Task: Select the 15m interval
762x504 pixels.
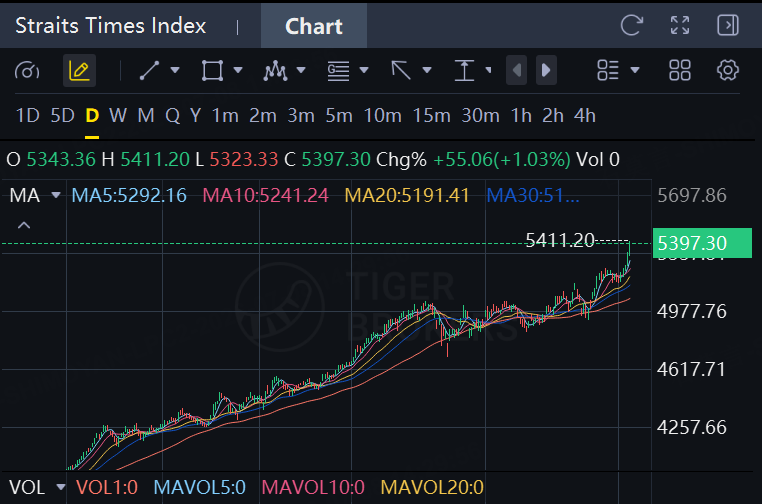Action: tap(432, 116)
